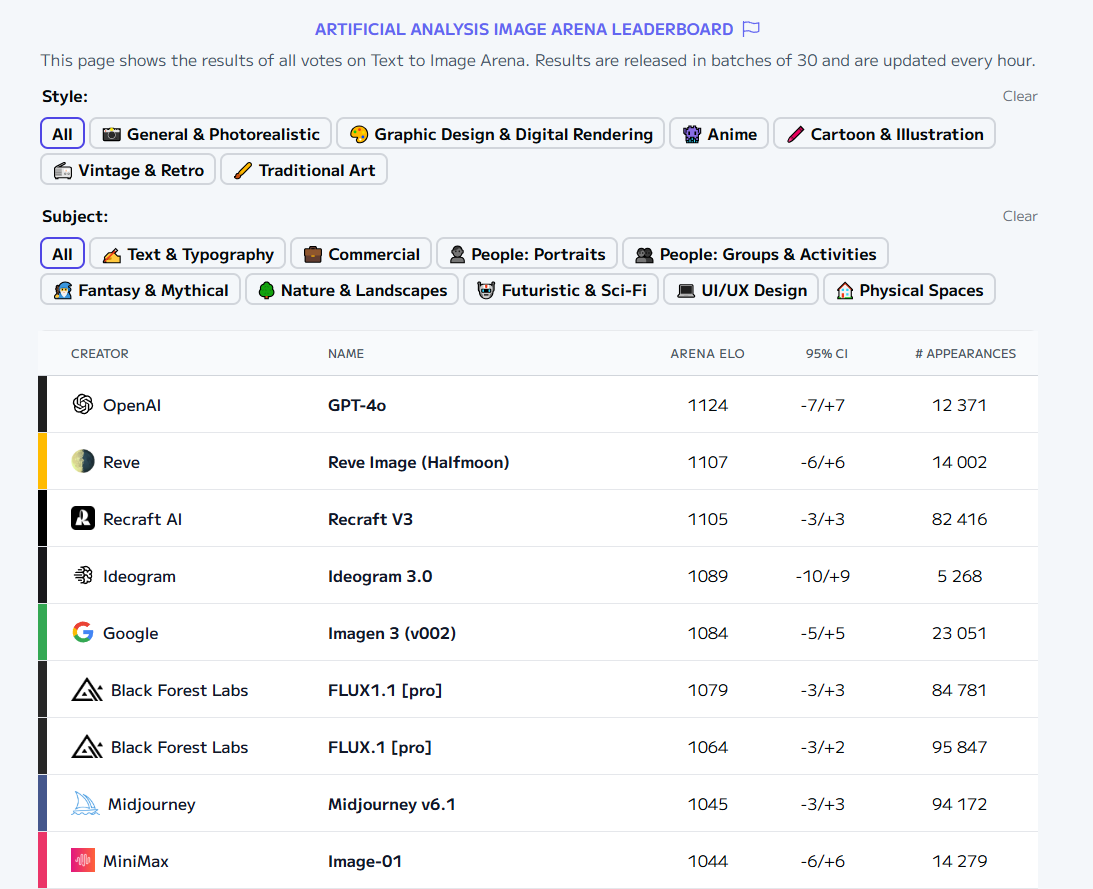Click the FLUX1.1 [pro] model name
The image size is (1093, 889).
(x=385, y=690)
